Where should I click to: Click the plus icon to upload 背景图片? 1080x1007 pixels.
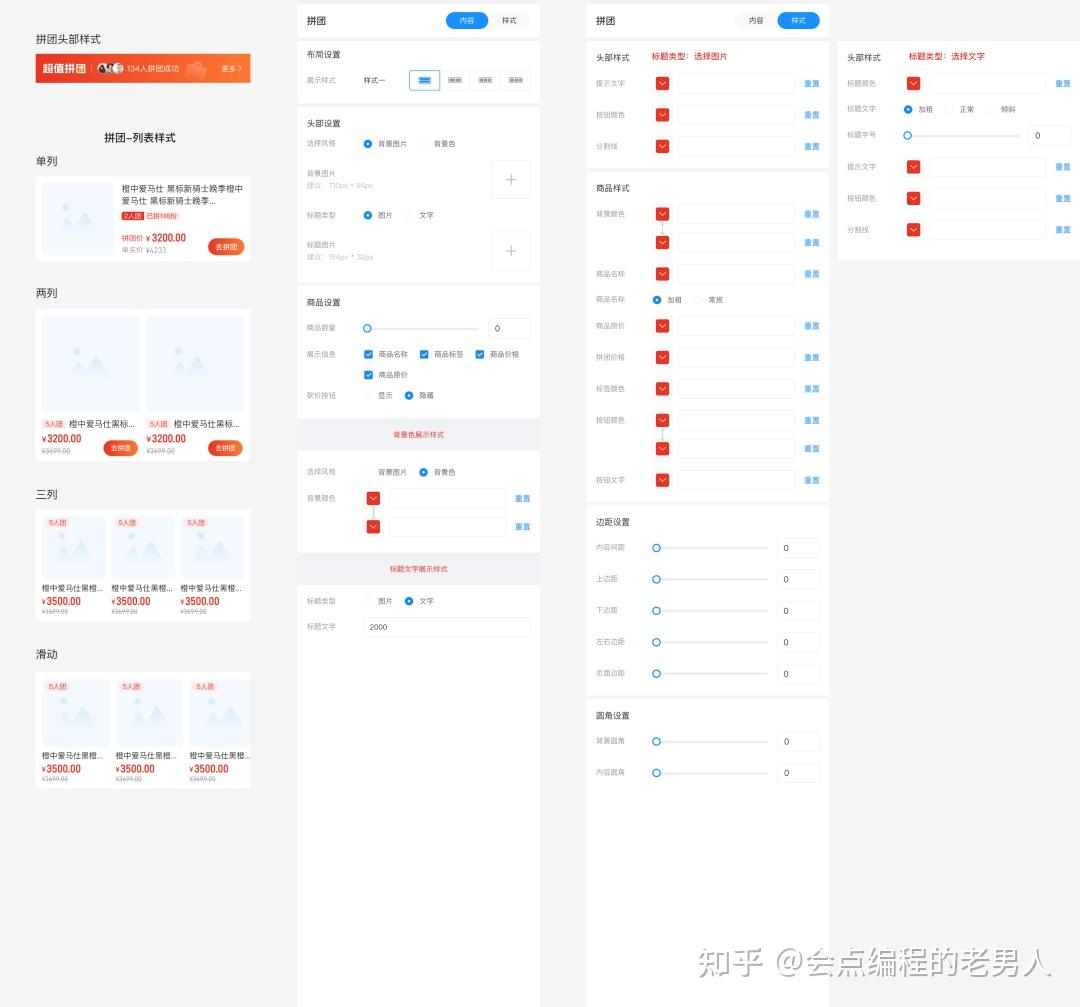(511, 179)
